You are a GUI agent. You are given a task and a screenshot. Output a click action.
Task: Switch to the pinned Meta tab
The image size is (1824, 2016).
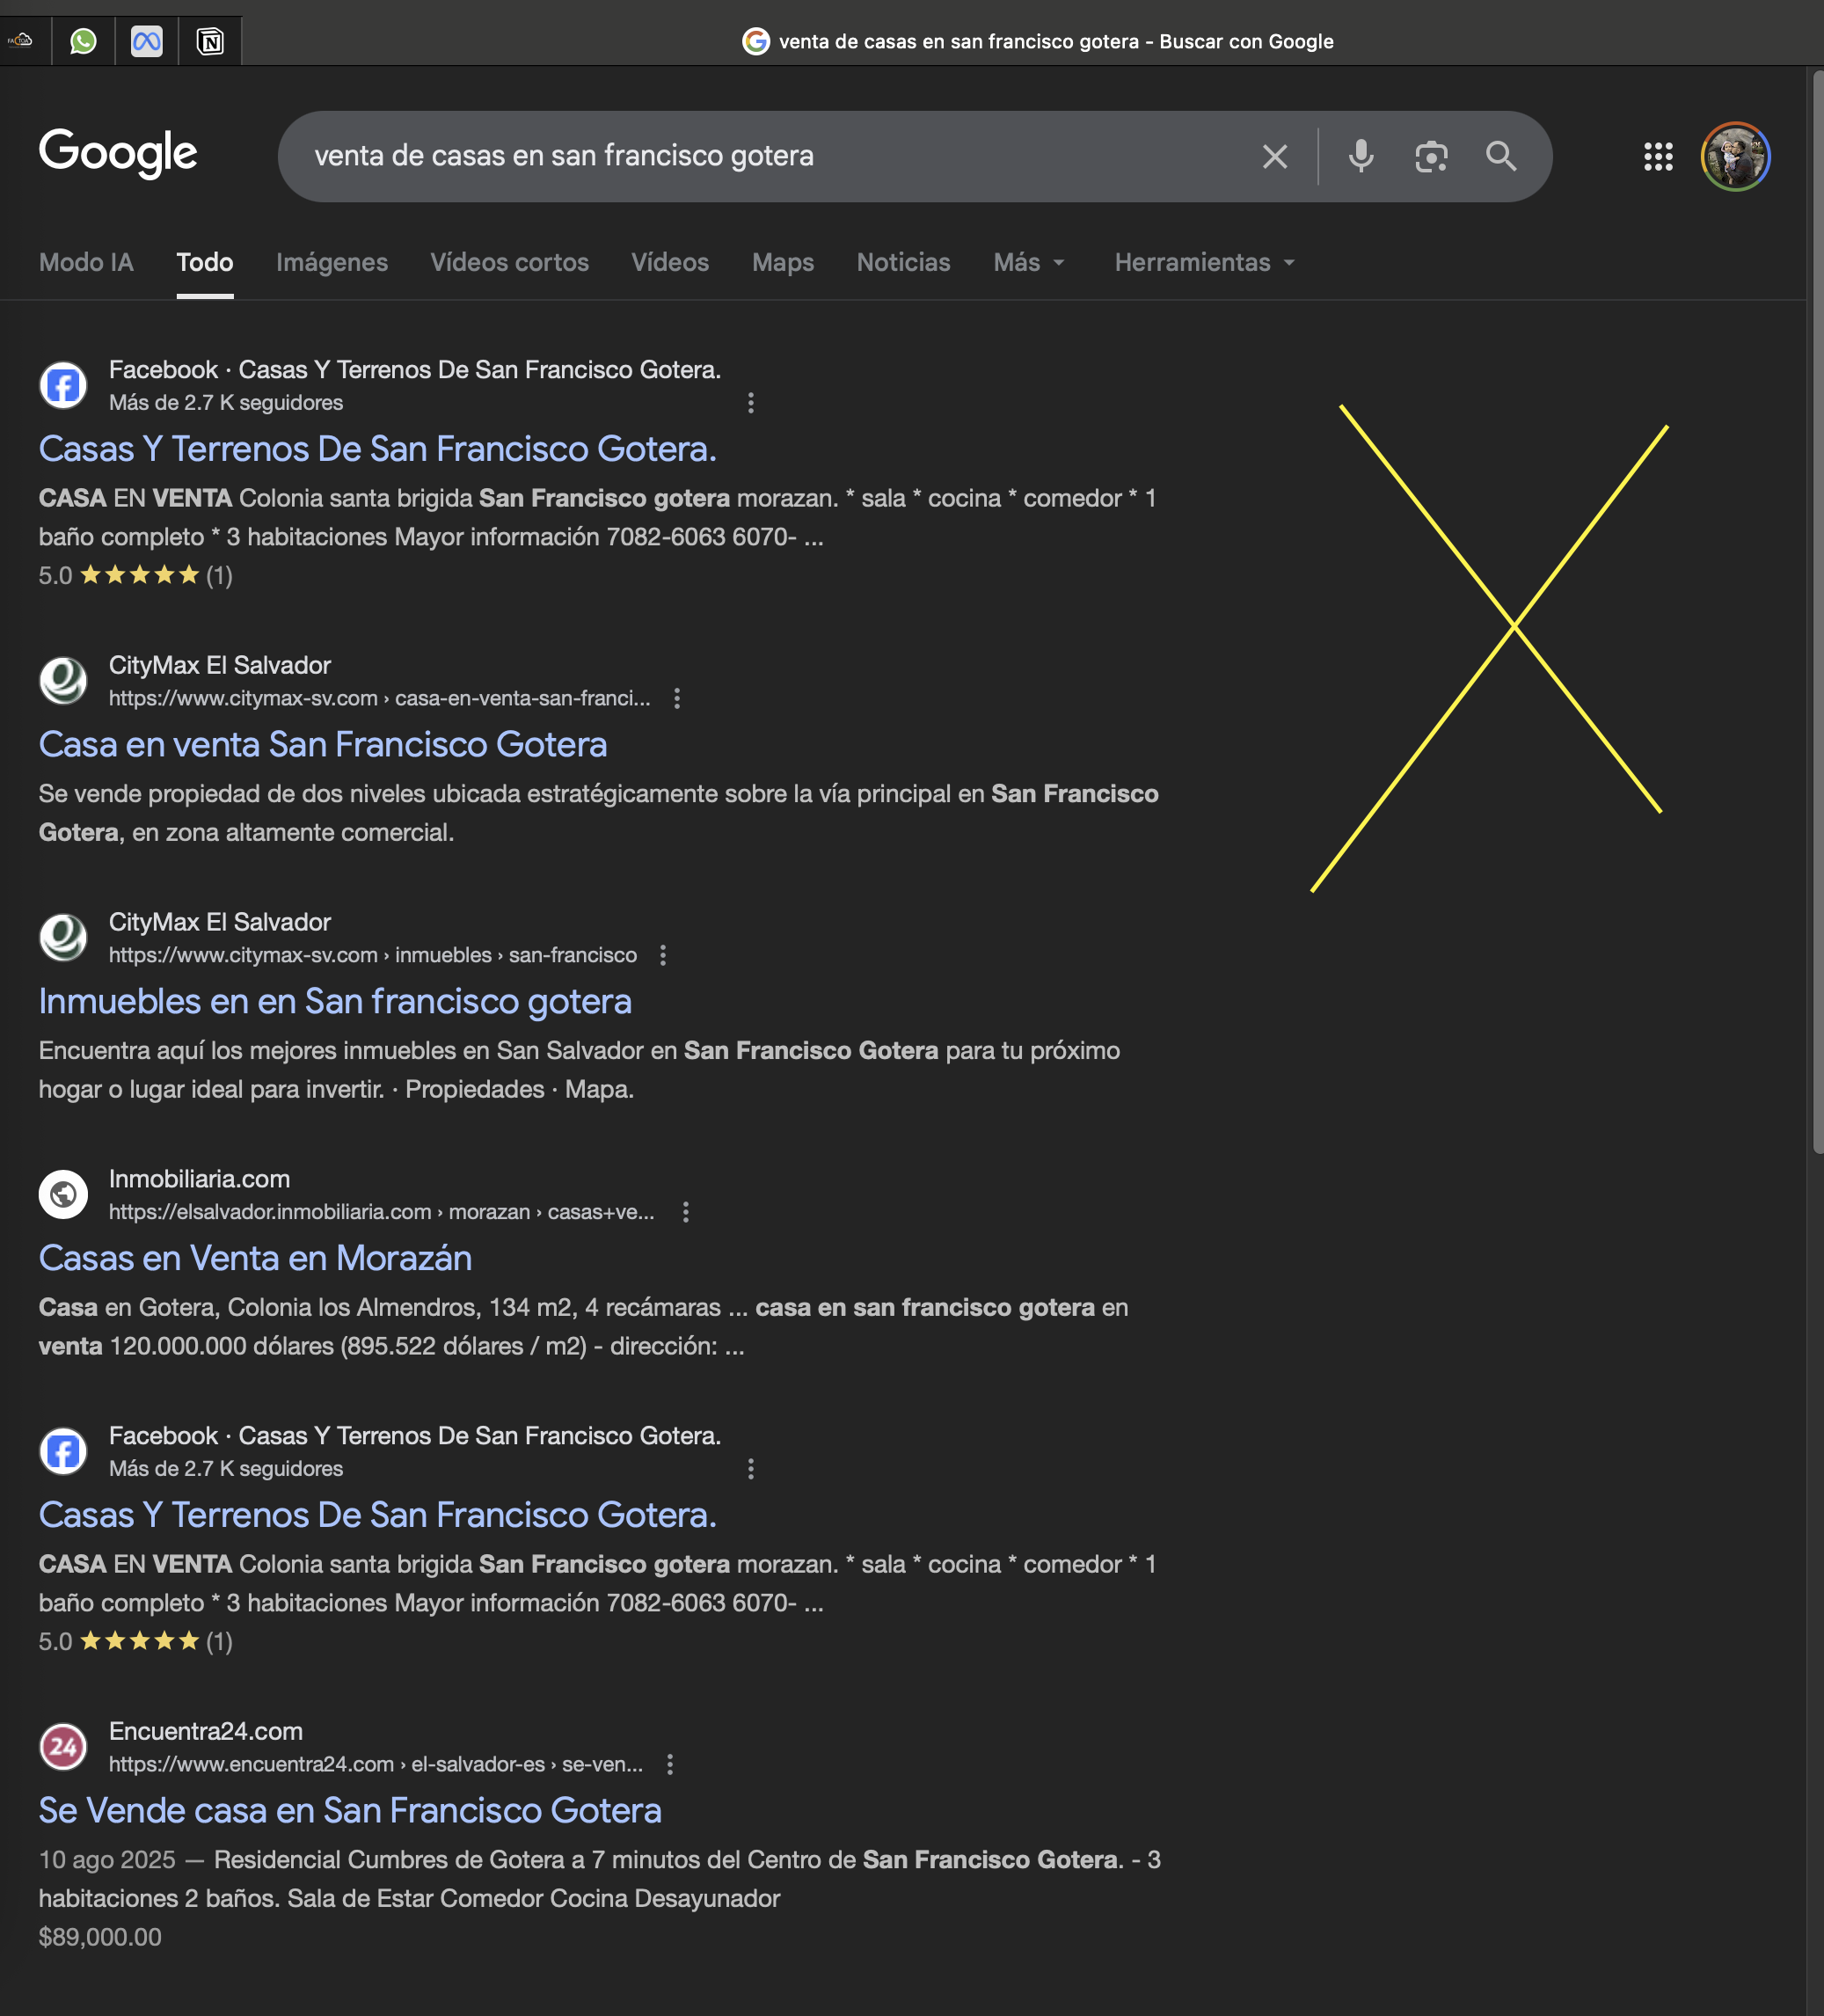146,41
